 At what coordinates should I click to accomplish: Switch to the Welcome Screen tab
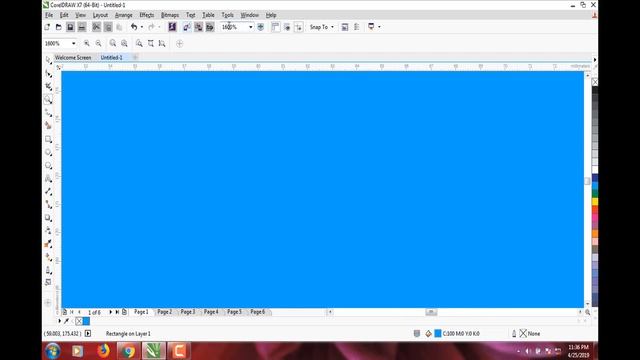point(73,58)
